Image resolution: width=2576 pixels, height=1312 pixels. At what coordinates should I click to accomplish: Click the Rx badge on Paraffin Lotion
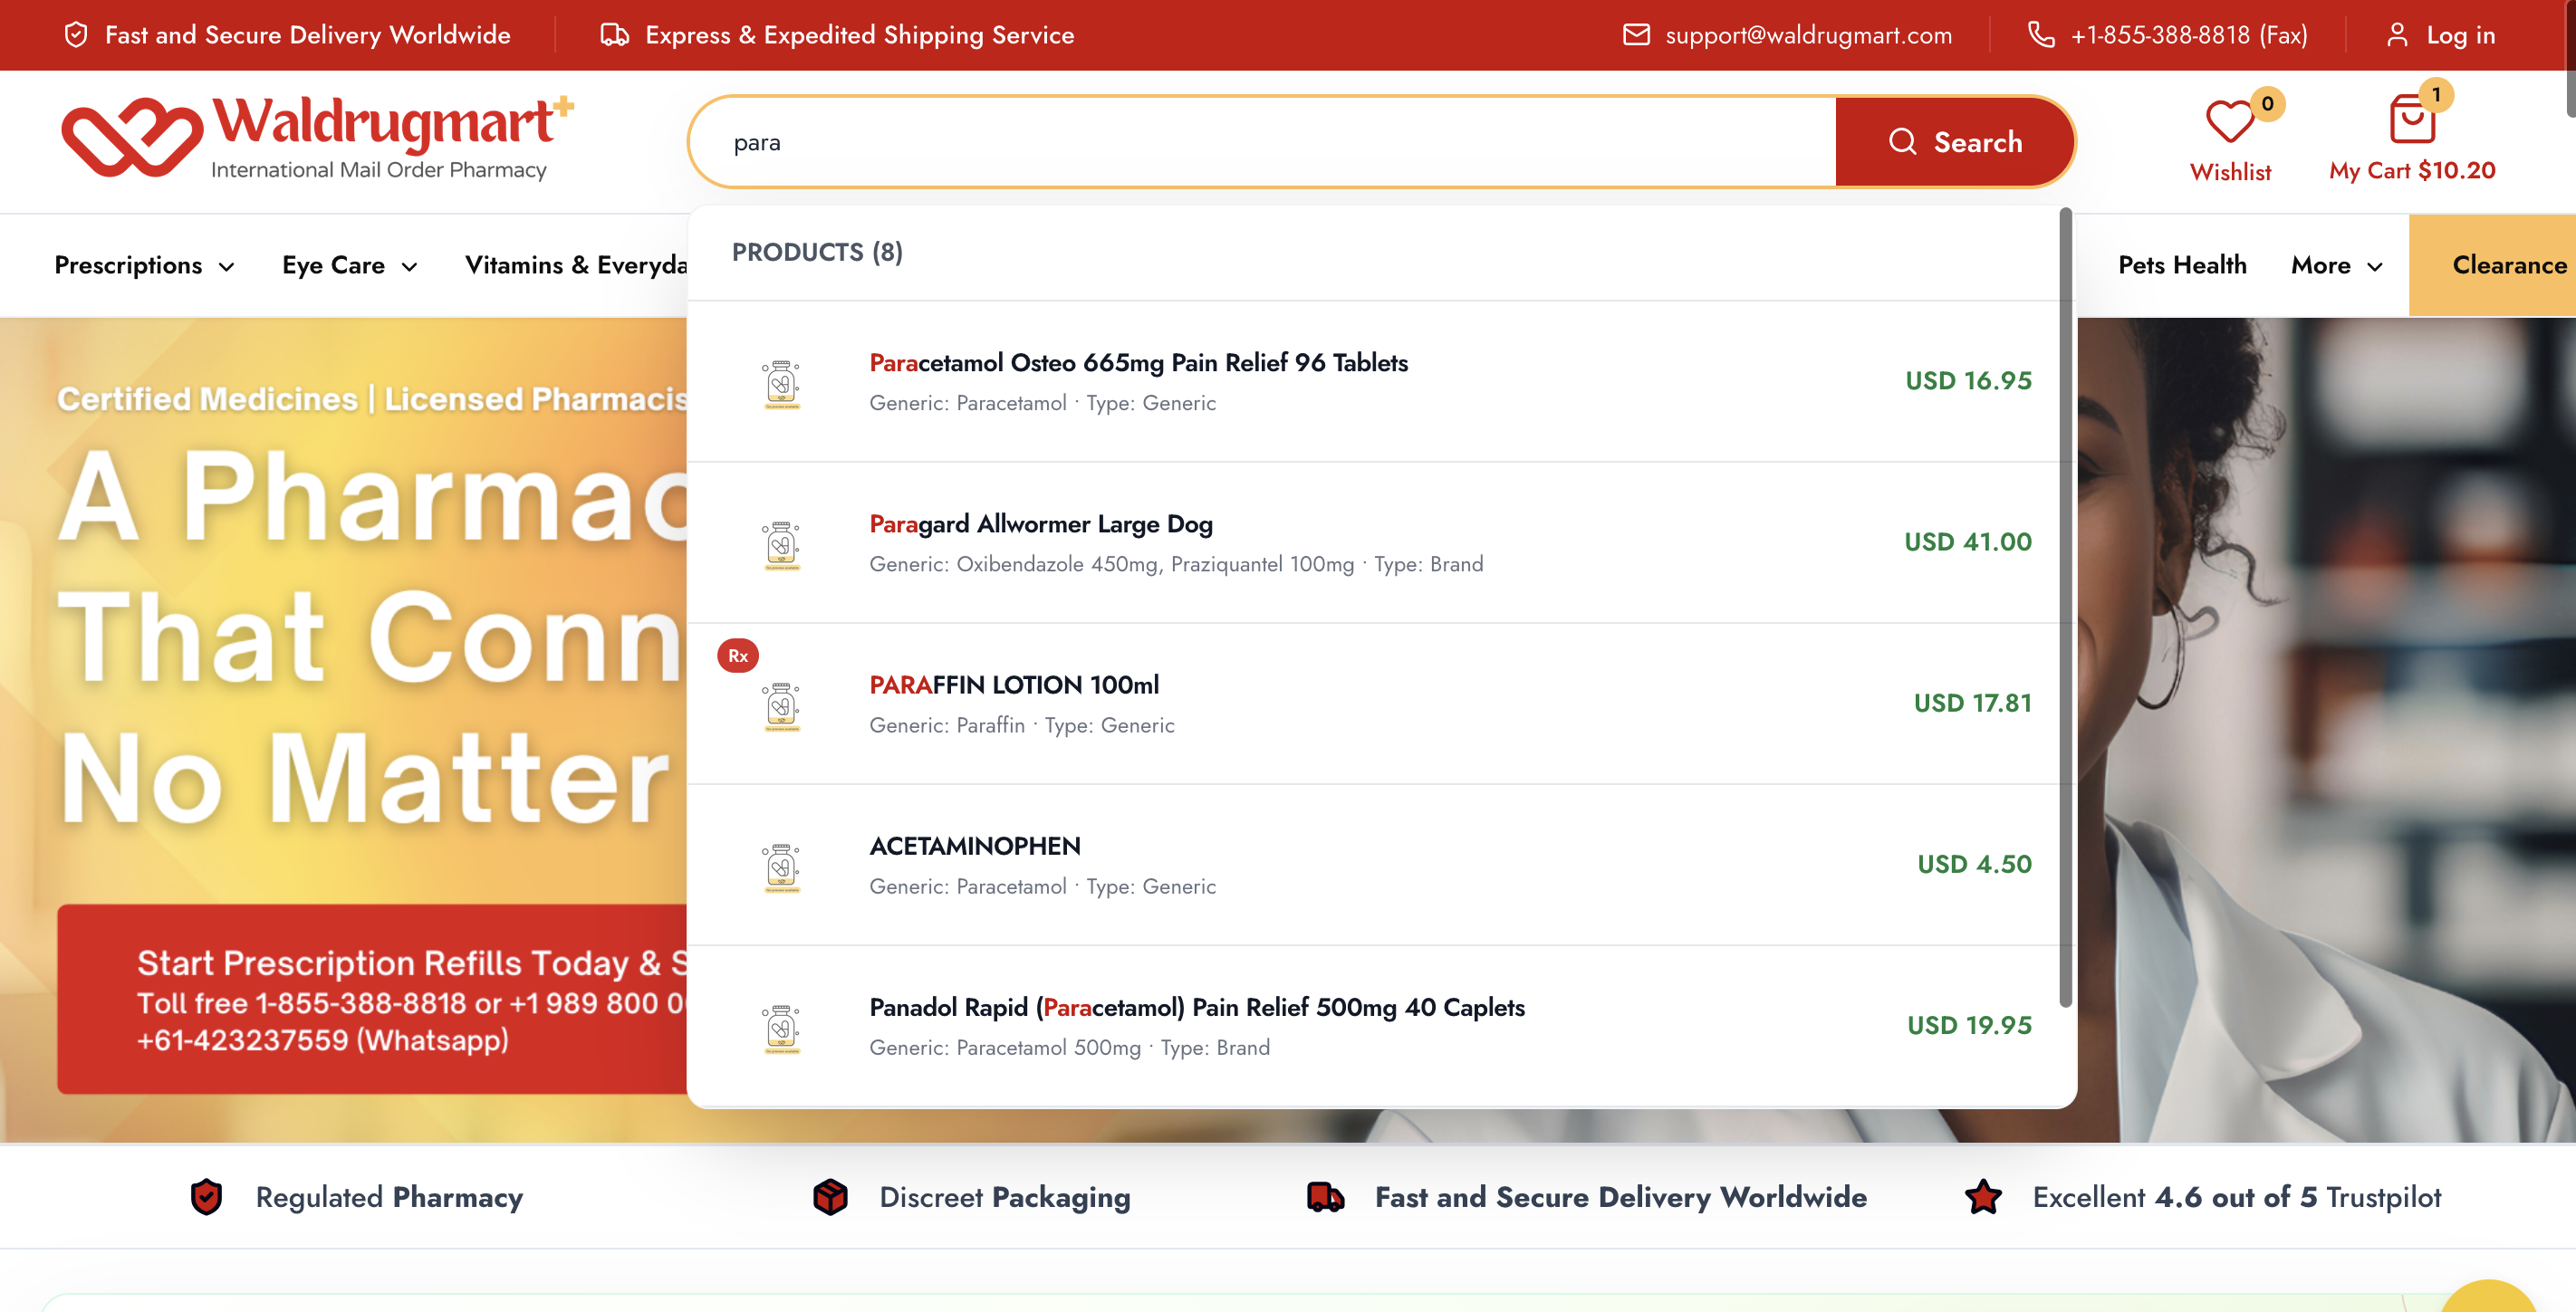pyautogui.click(x=738, y=656)
